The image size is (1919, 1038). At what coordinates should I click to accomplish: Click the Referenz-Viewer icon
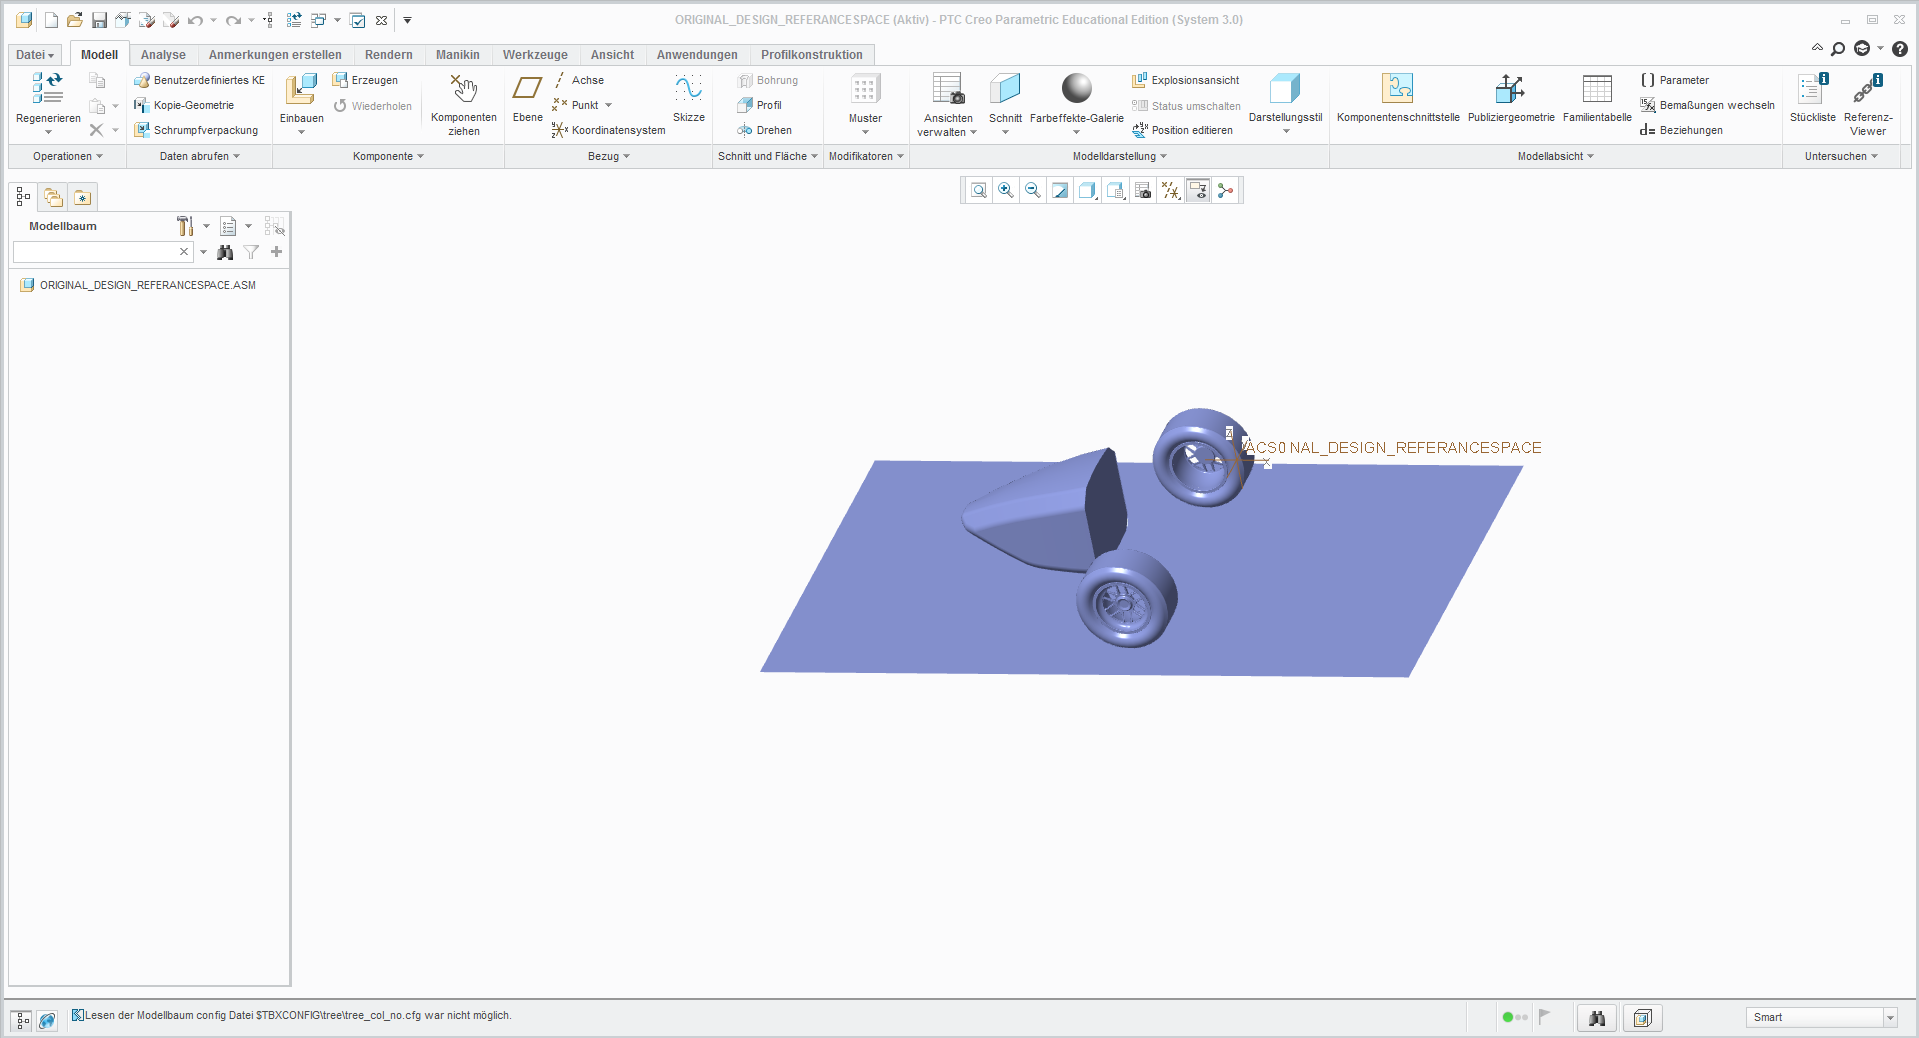tap(1867, 89)
